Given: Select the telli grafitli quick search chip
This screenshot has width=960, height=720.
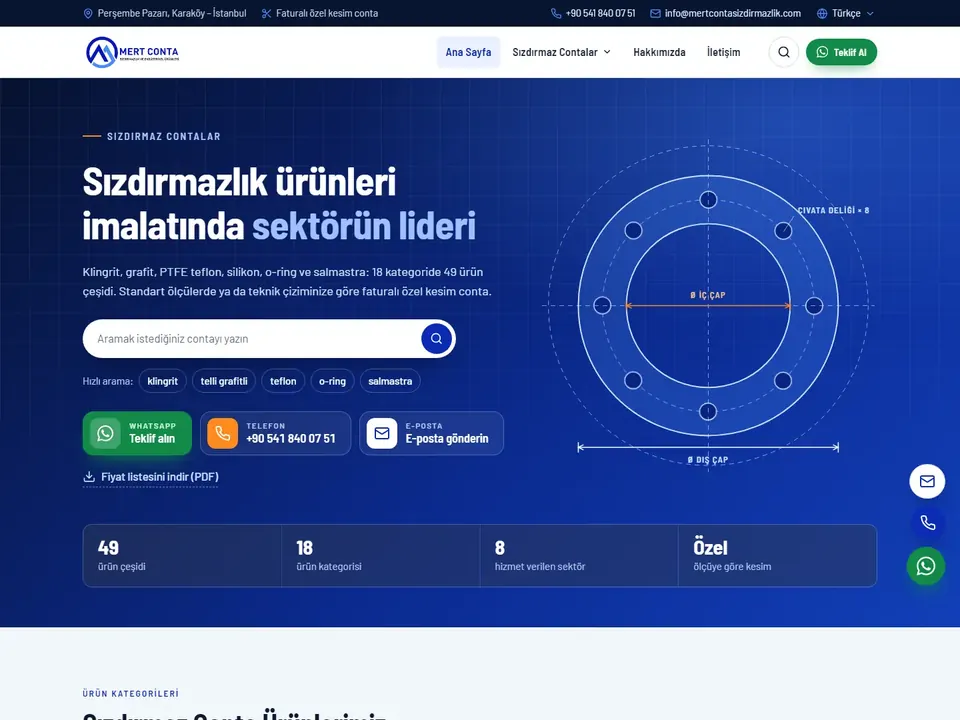Looking at the screenshot, I should (224, 381).
